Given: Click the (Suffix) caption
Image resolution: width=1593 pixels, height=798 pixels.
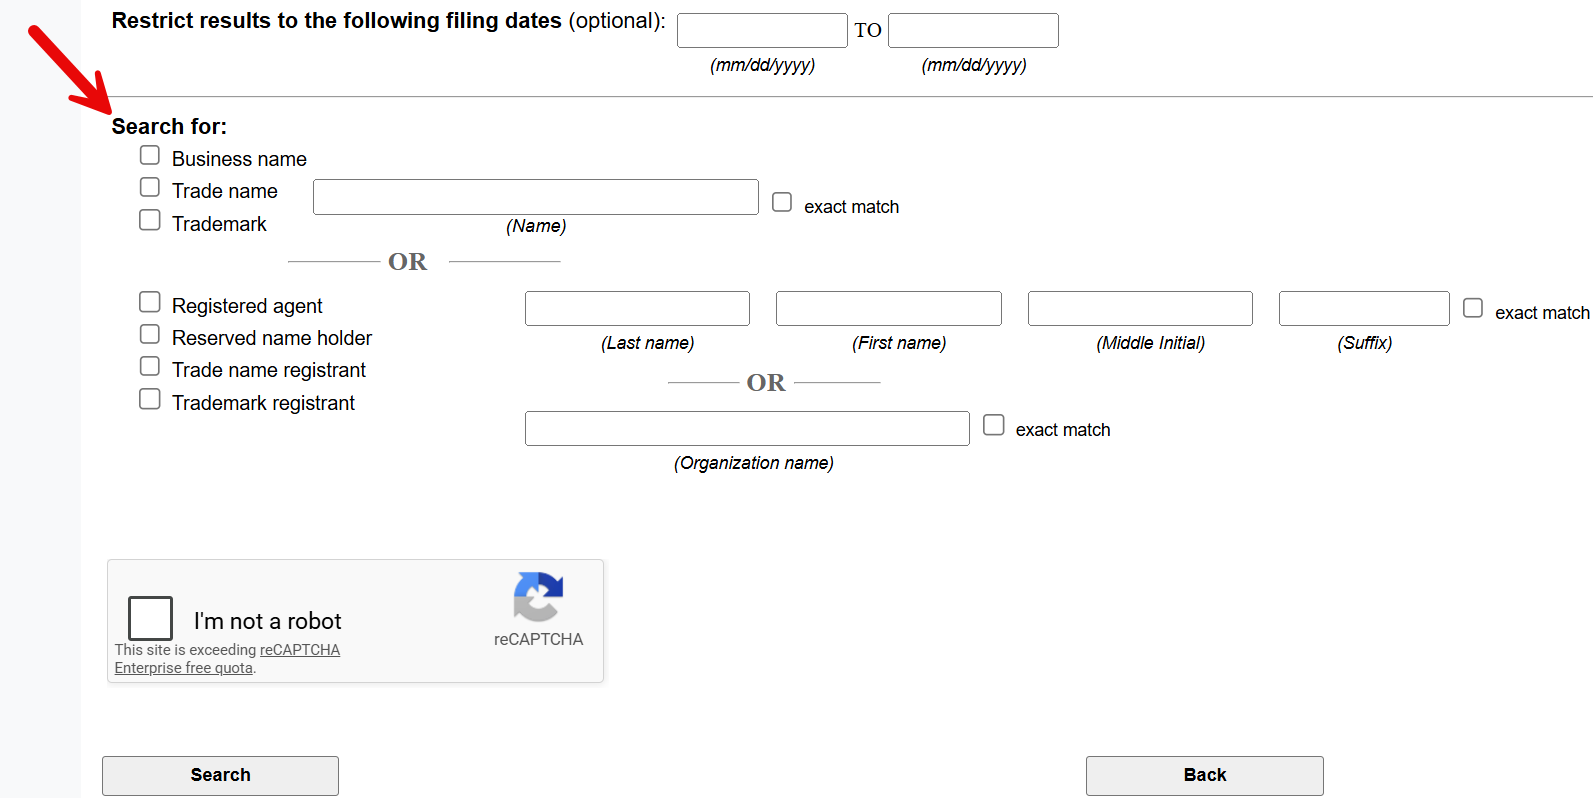Looking at the screenshot, I should (1365, 343).
